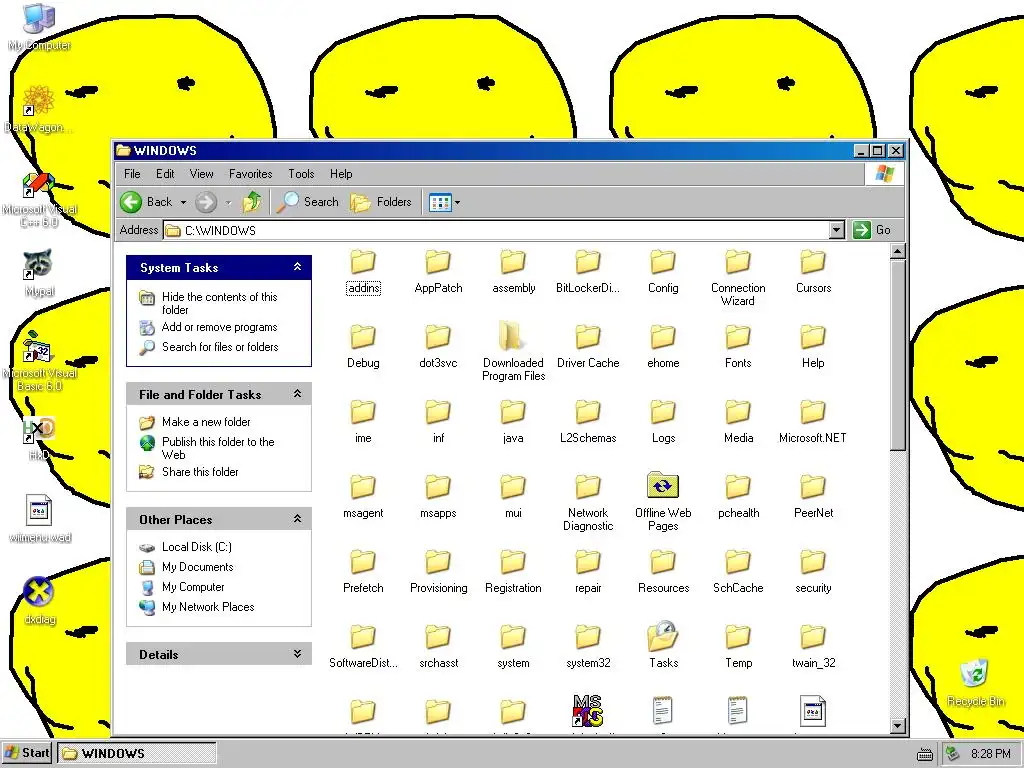This screenshot has height=768, width=1024.
Task: Open the Address bar dropdown
Action: pos(837,230)
